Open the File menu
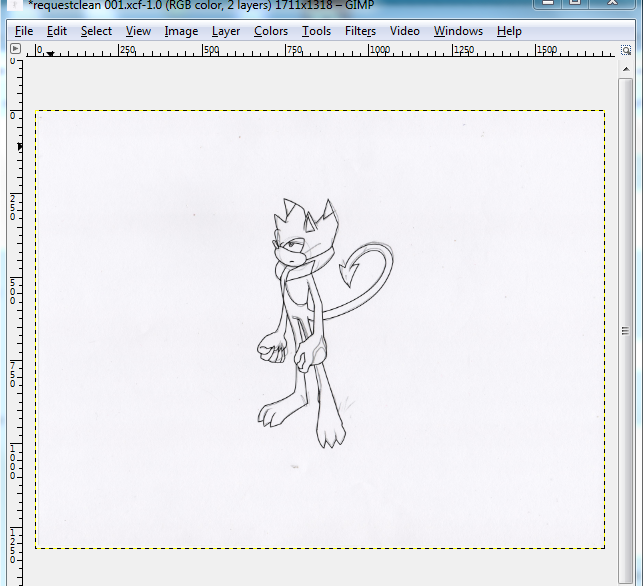The width and height of the screenshot is (643, 586). (x=24, y=31)
